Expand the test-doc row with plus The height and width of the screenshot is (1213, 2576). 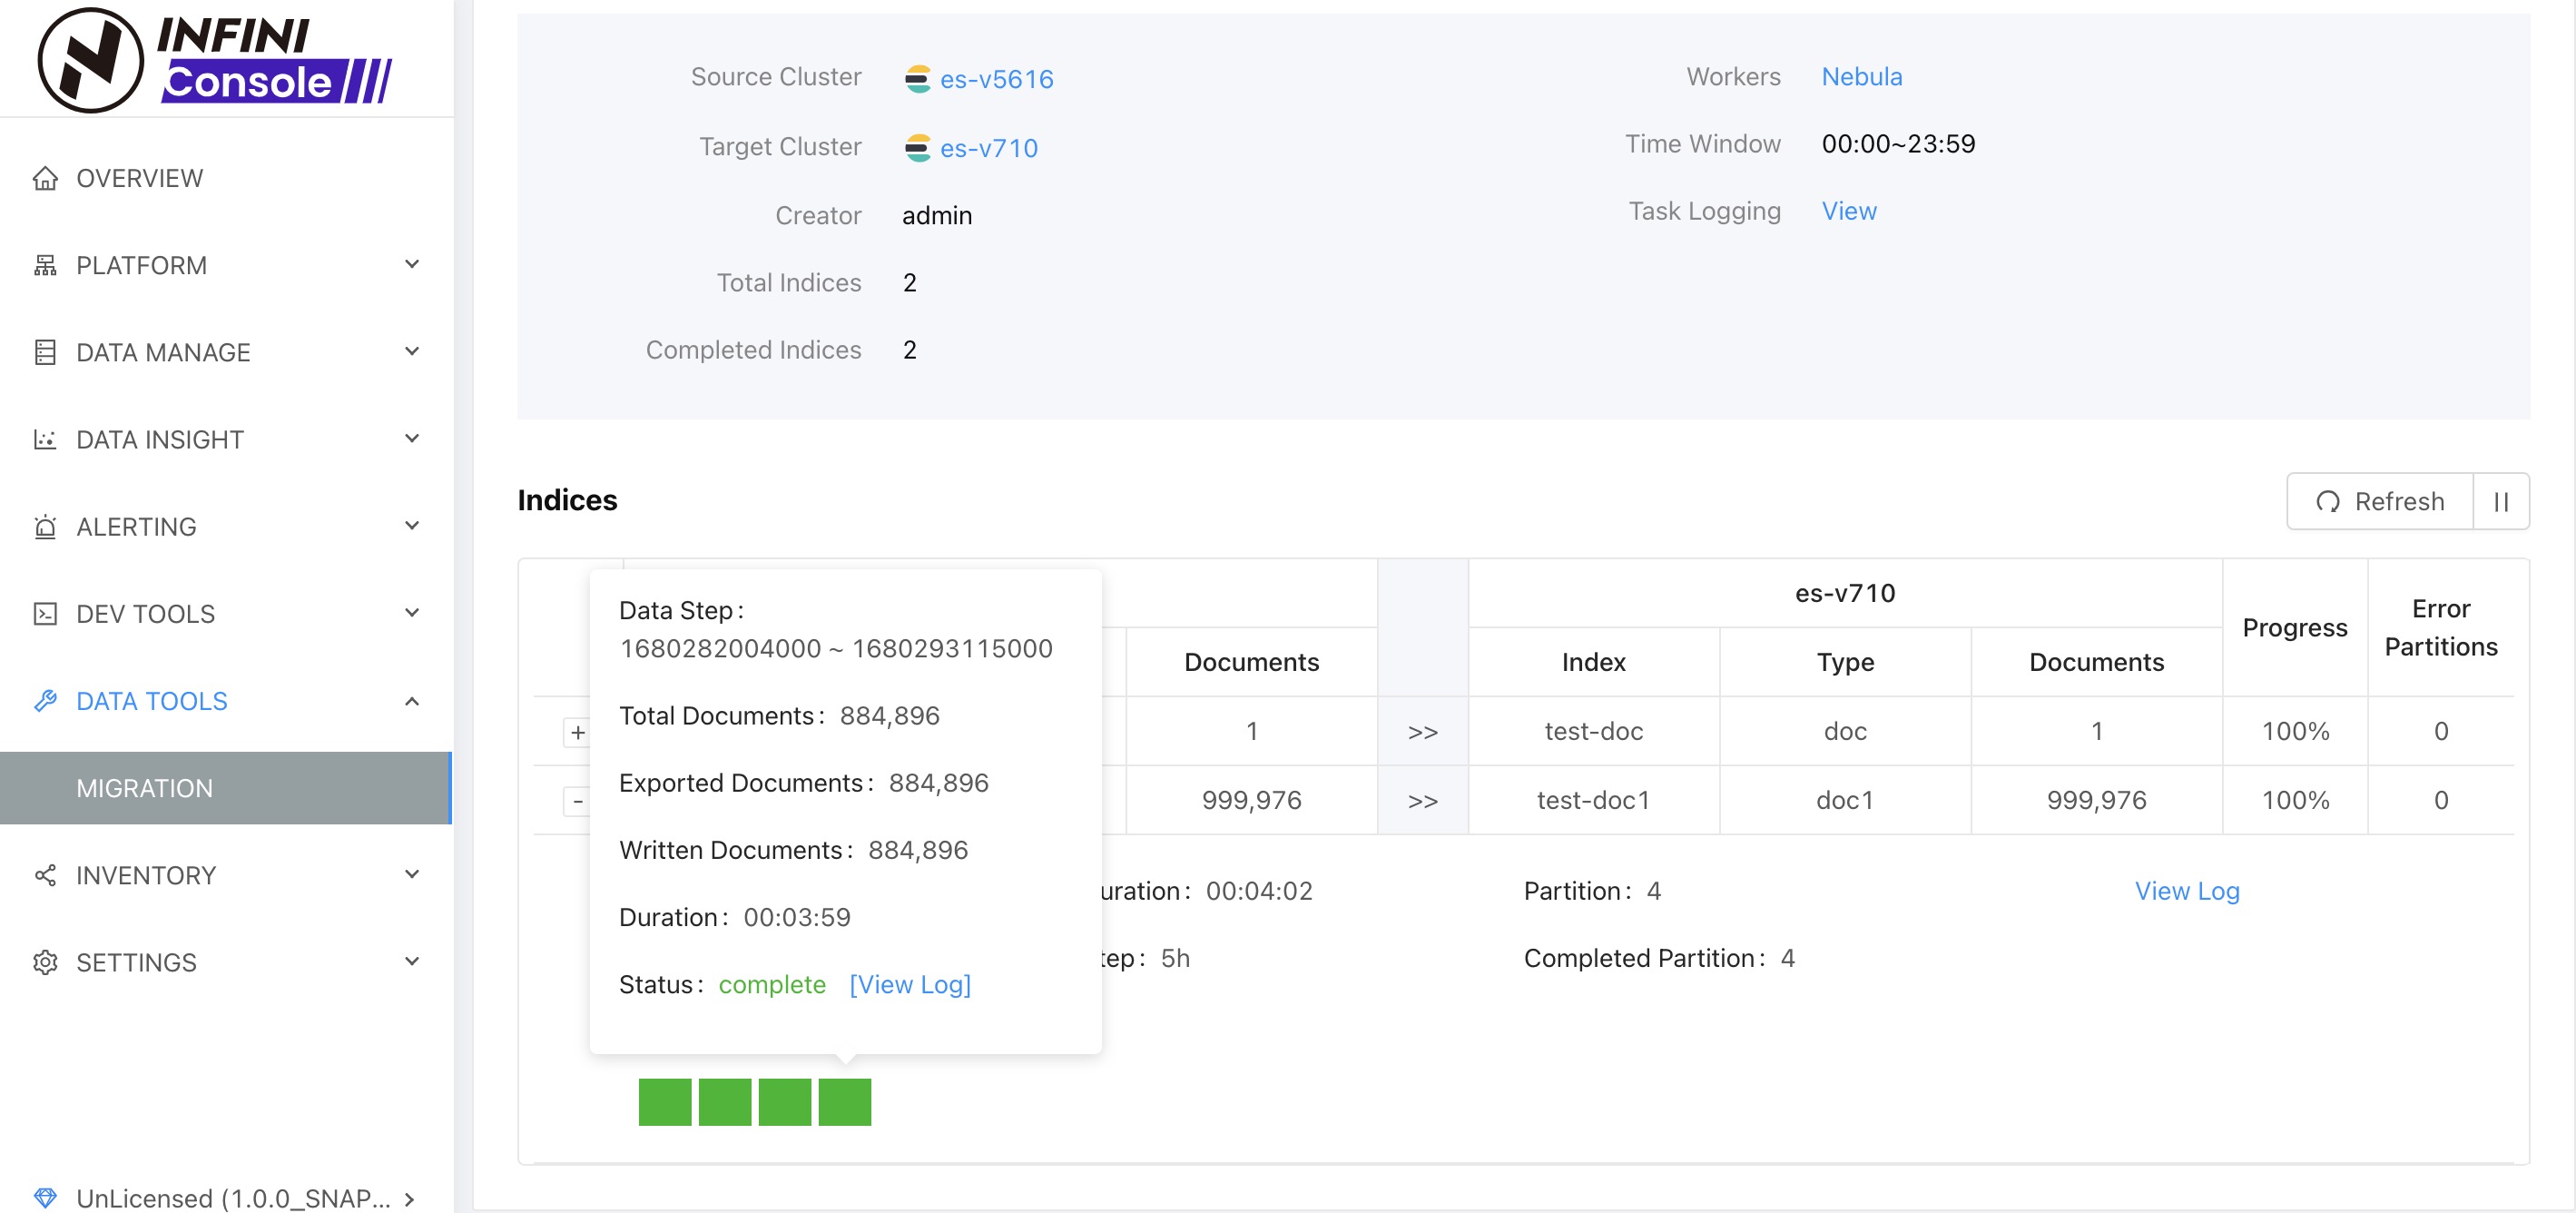[x=577, y=732]
